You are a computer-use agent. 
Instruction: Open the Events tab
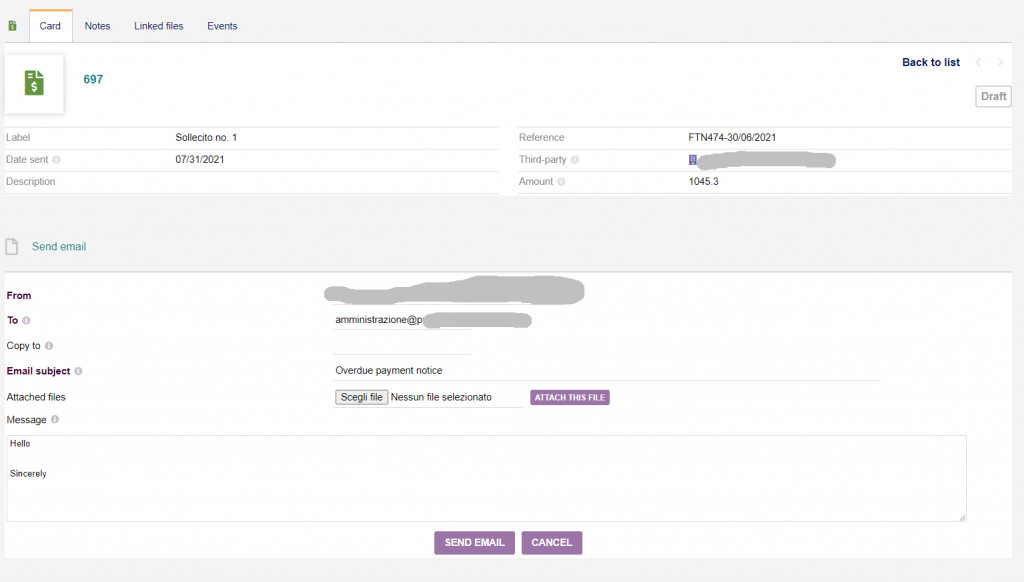(222, 26)
